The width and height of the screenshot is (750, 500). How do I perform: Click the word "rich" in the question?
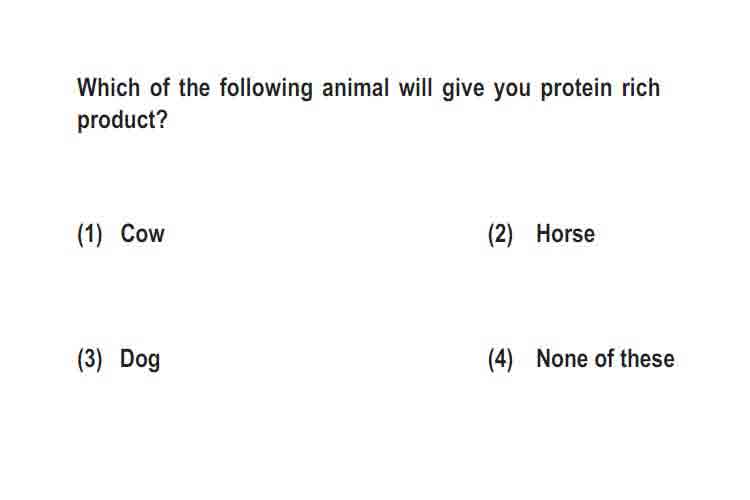(641, 88)
